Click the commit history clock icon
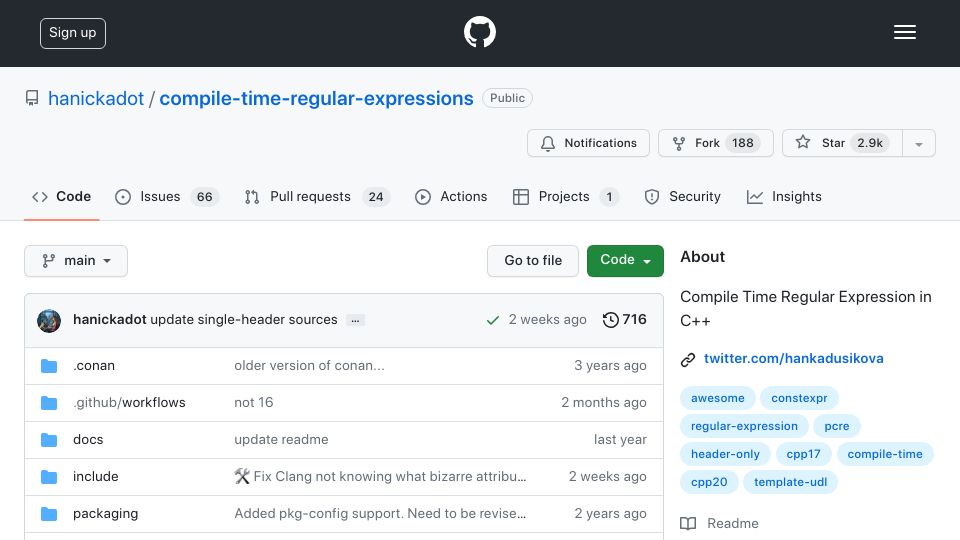960x540 pixels. pyautogui.click(x=610, y=320)
